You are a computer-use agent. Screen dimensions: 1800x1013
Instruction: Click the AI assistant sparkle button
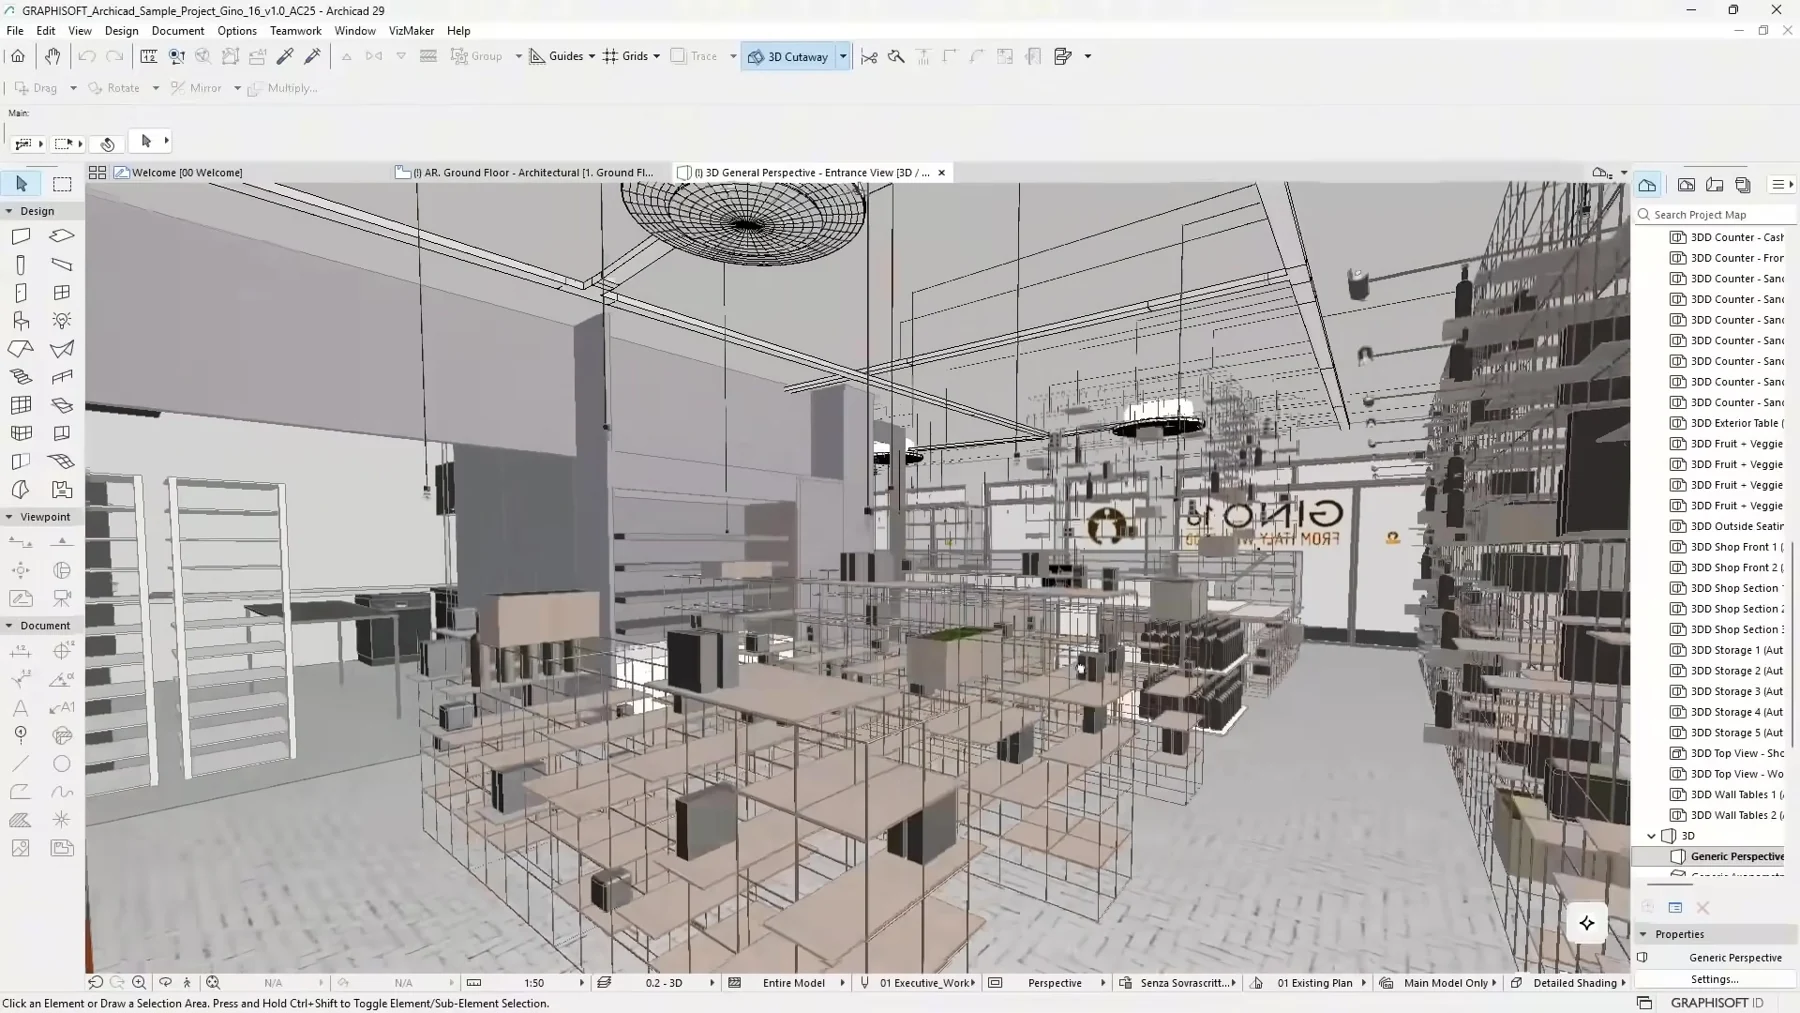(x=1587, y=923)
